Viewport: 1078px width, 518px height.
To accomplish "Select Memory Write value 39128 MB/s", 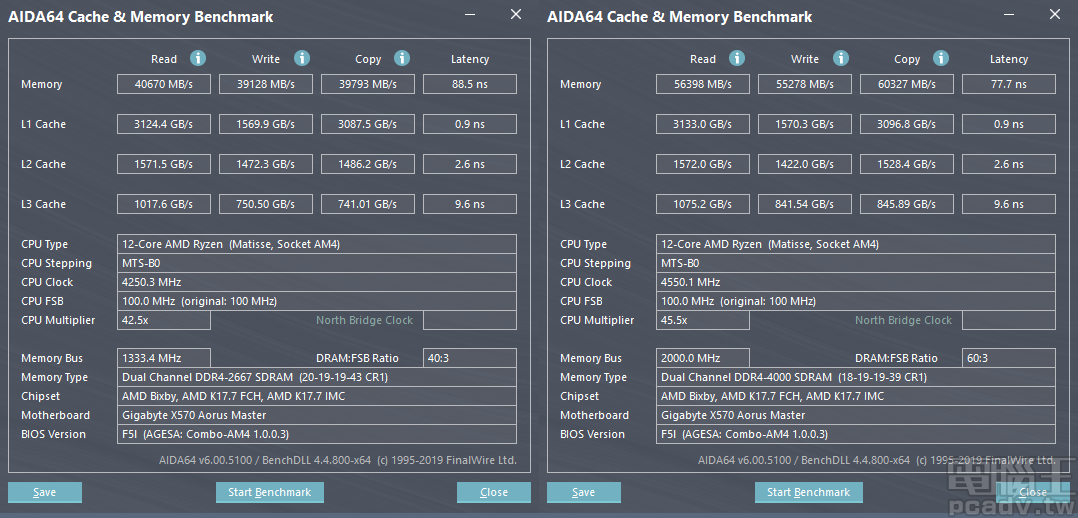I will [x=265, y=85].
